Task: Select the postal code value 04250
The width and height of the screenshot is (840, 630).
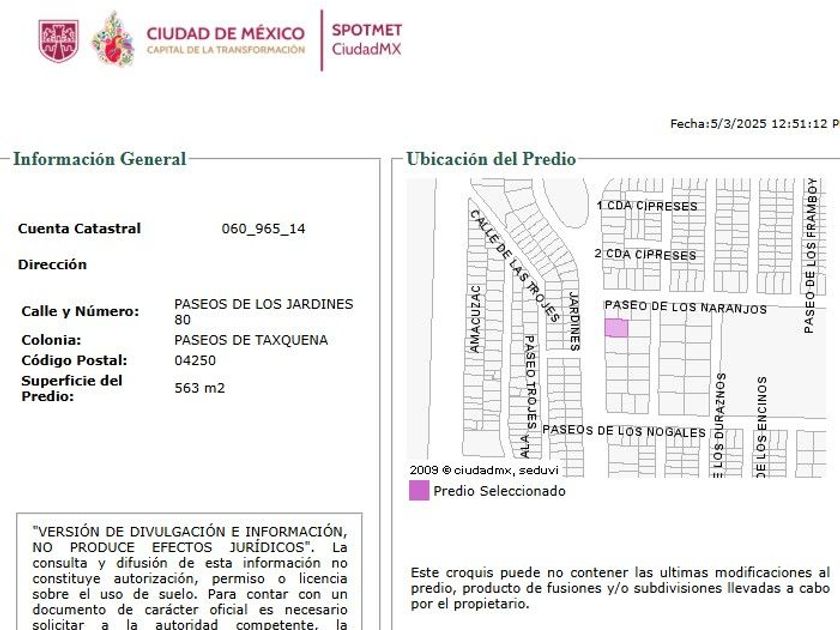Action: [195, 361]
